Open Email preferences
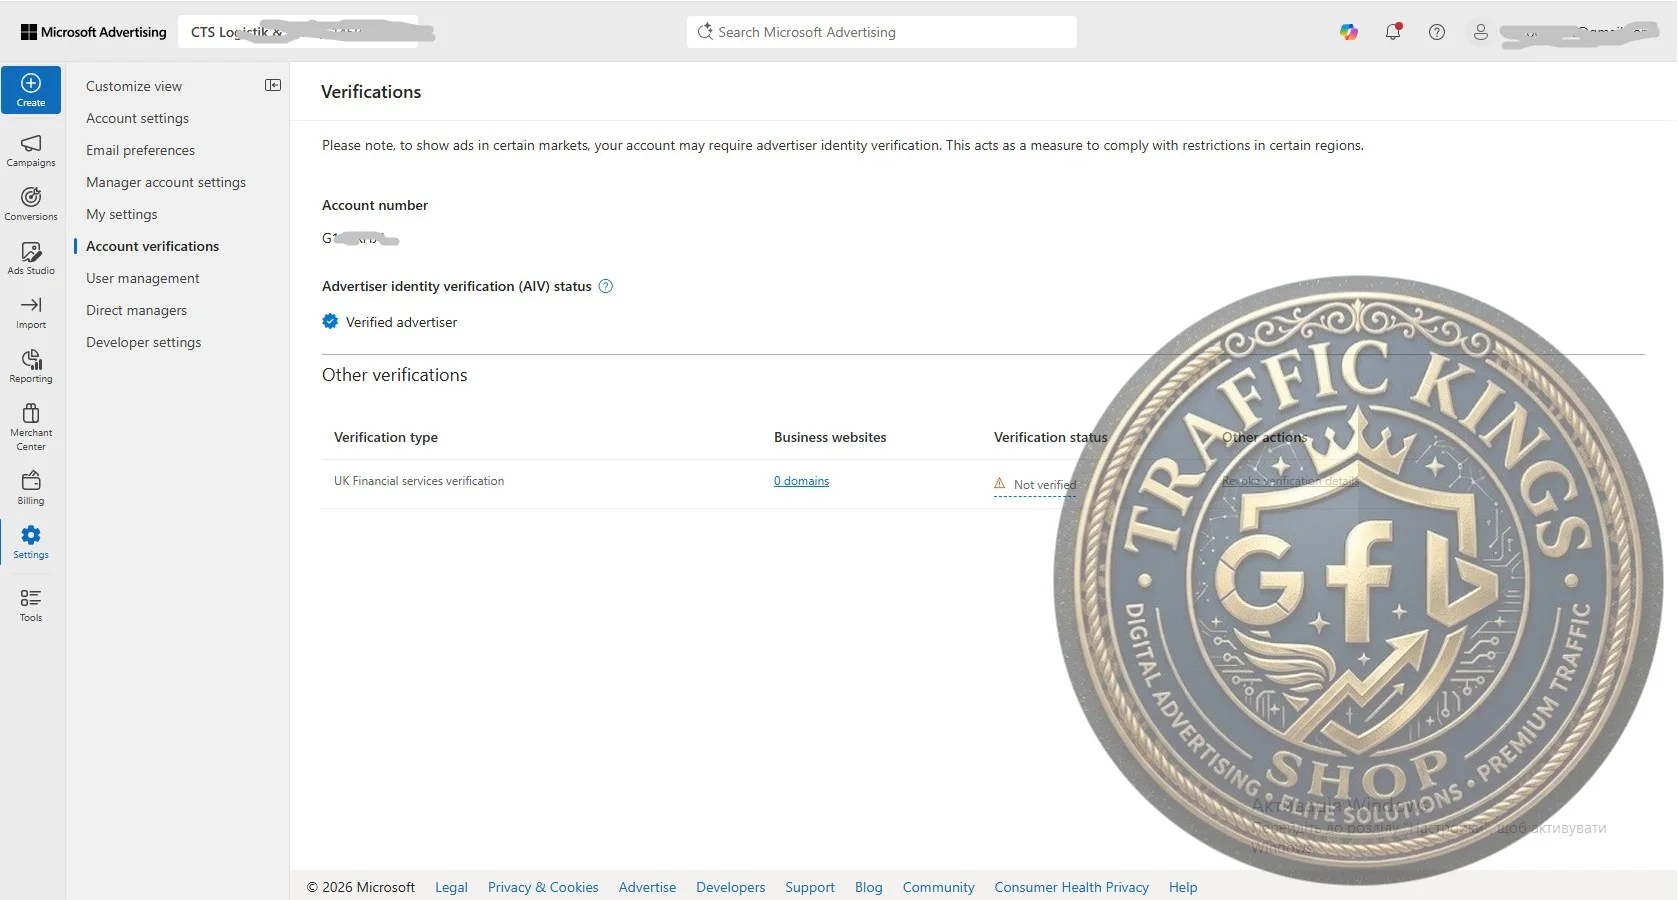The height and width of the screenshot is (900, 1678). [x=140, y=150]
